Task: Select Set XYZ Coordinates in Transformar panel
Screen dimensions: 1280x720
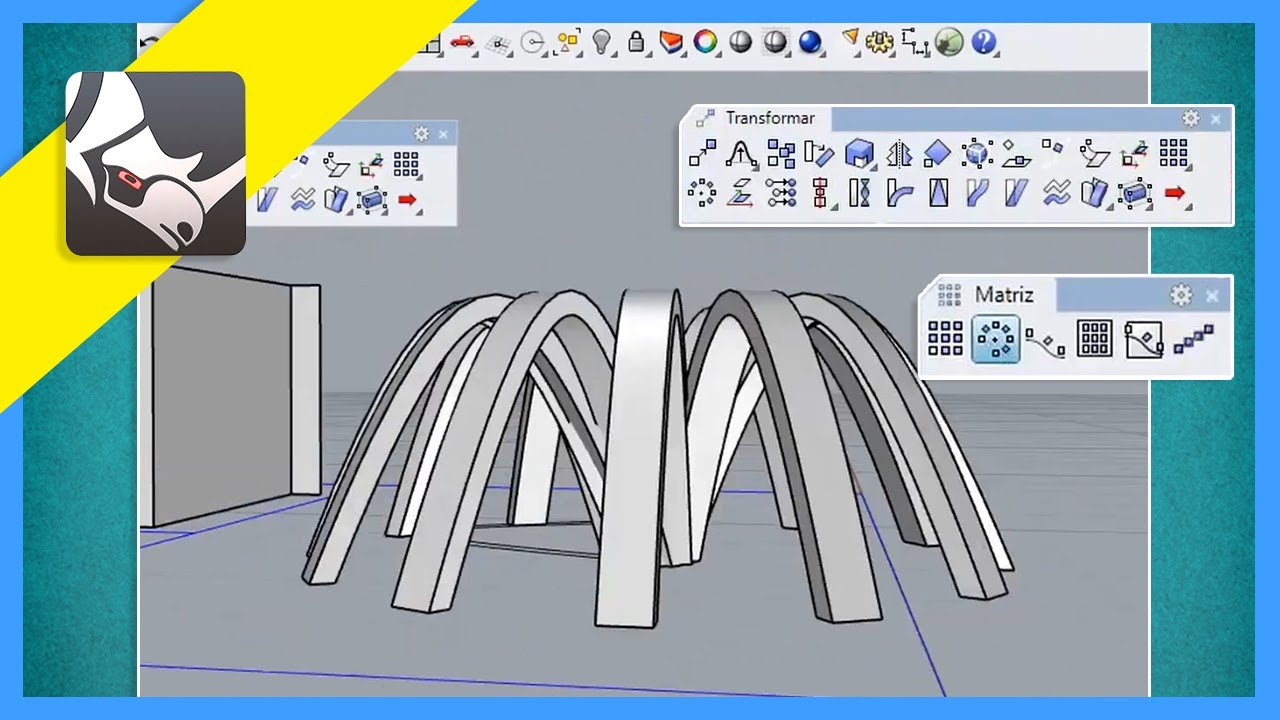Action: (x=1134, y=153)
